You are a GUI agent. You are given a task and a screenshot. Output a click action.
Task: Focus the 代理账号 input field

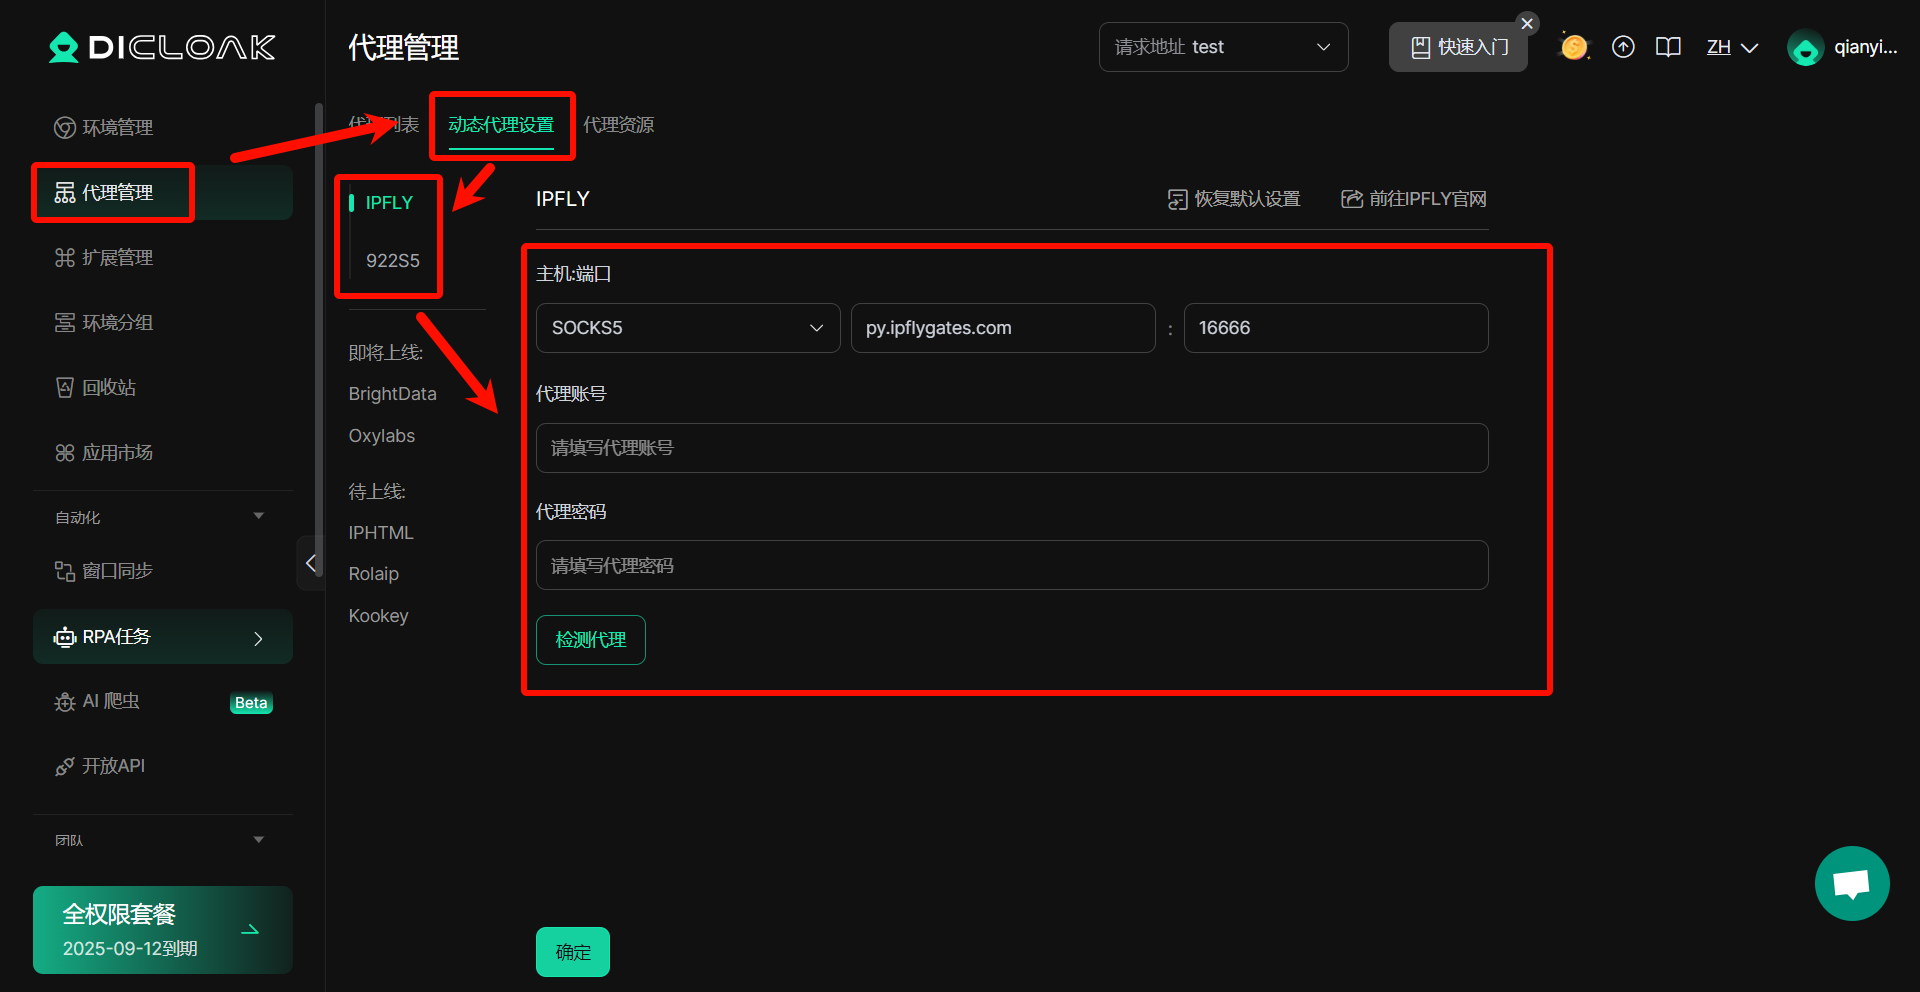[1012, 448]
